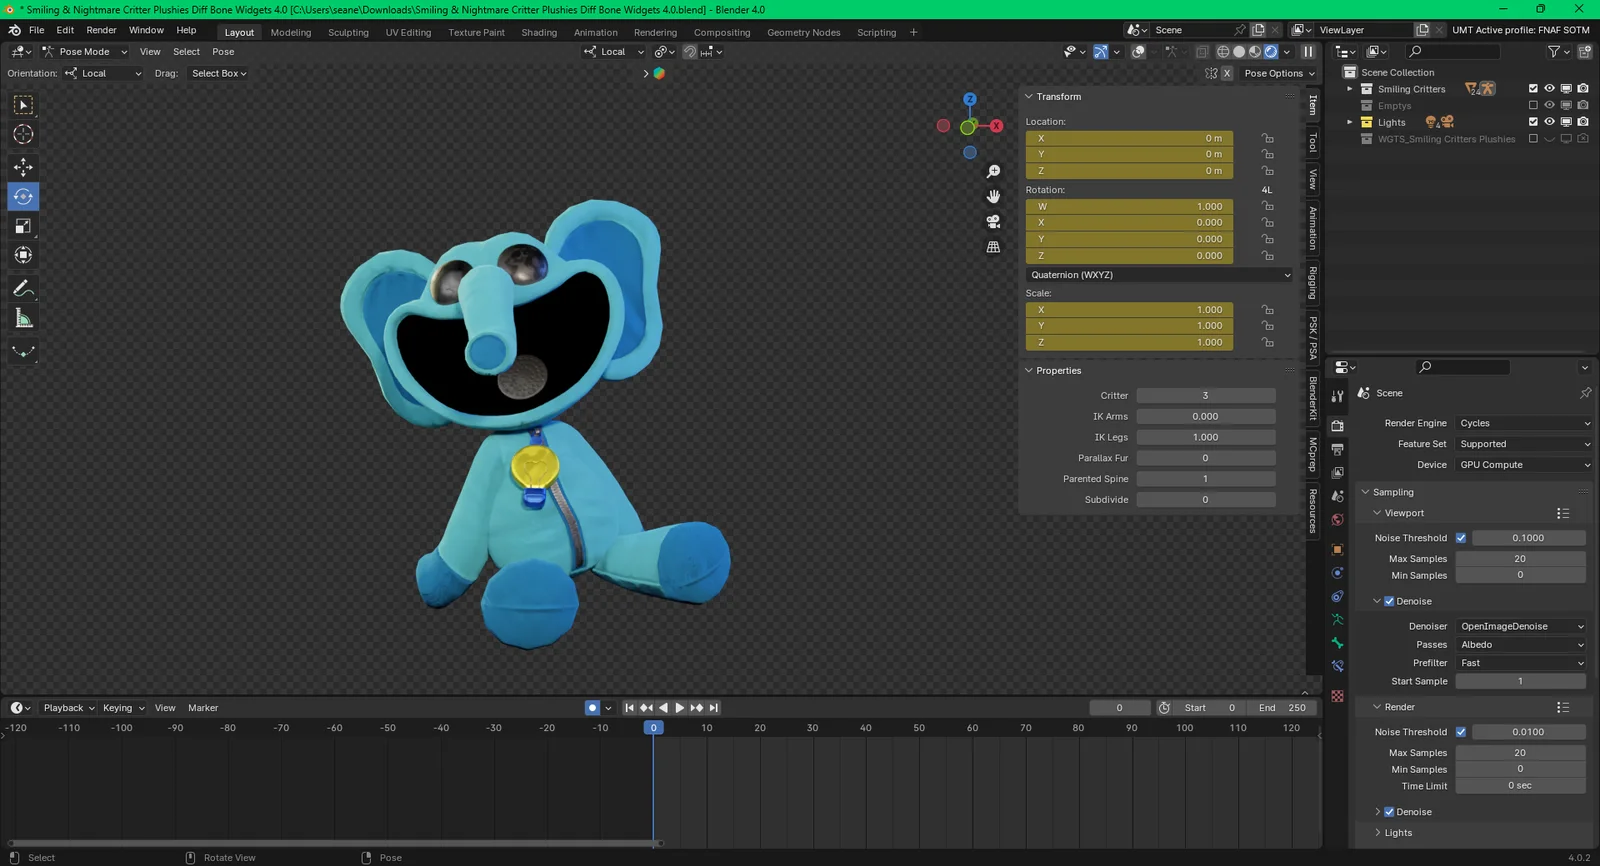
Task: Open the Output properties tab
Action: click(1337, 450)
